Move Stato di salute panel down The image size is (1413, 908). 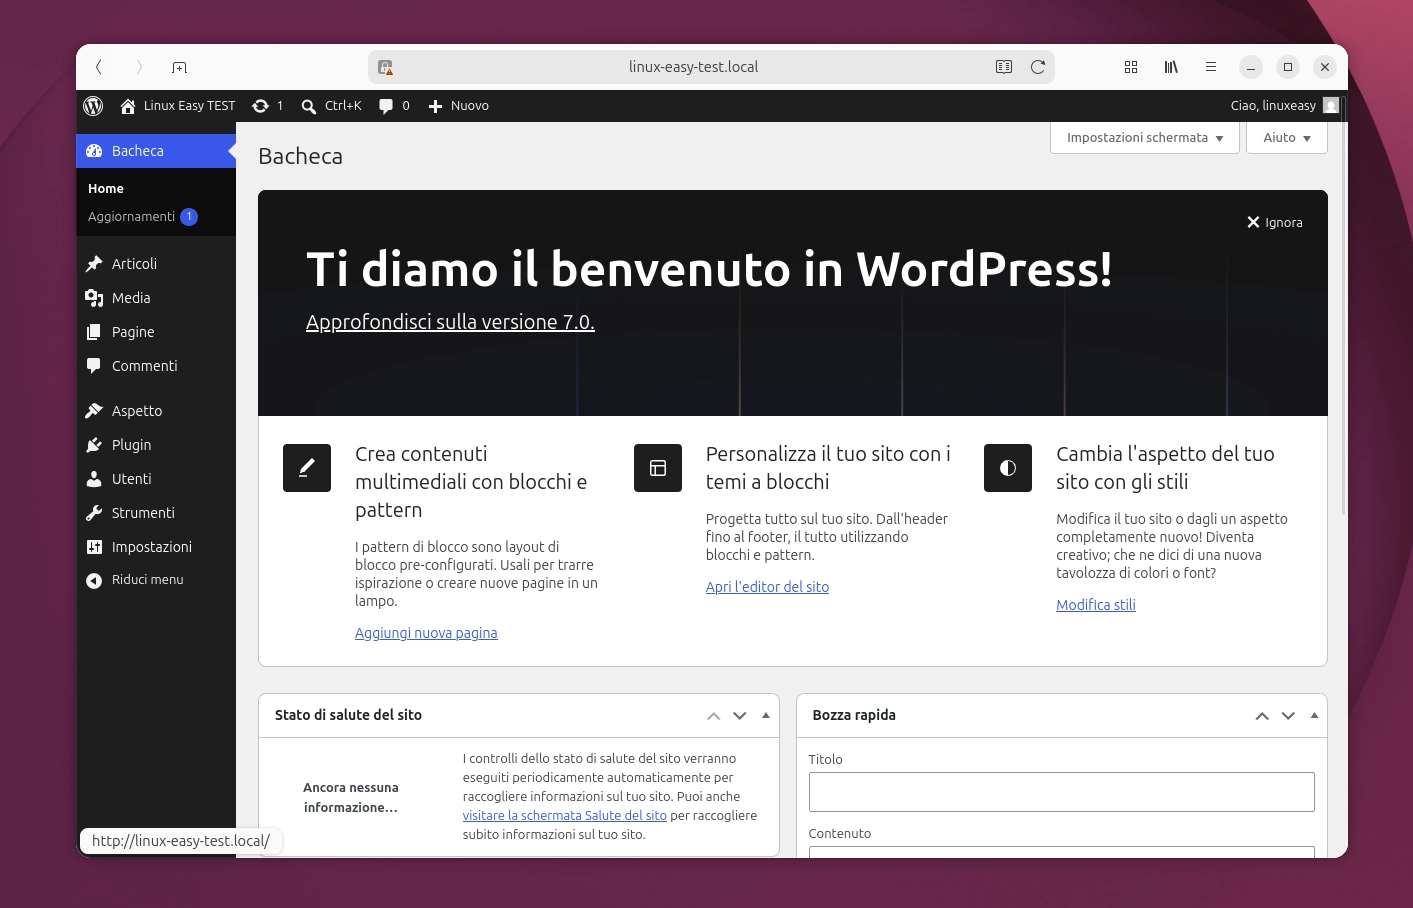click(x=740, y=716)
